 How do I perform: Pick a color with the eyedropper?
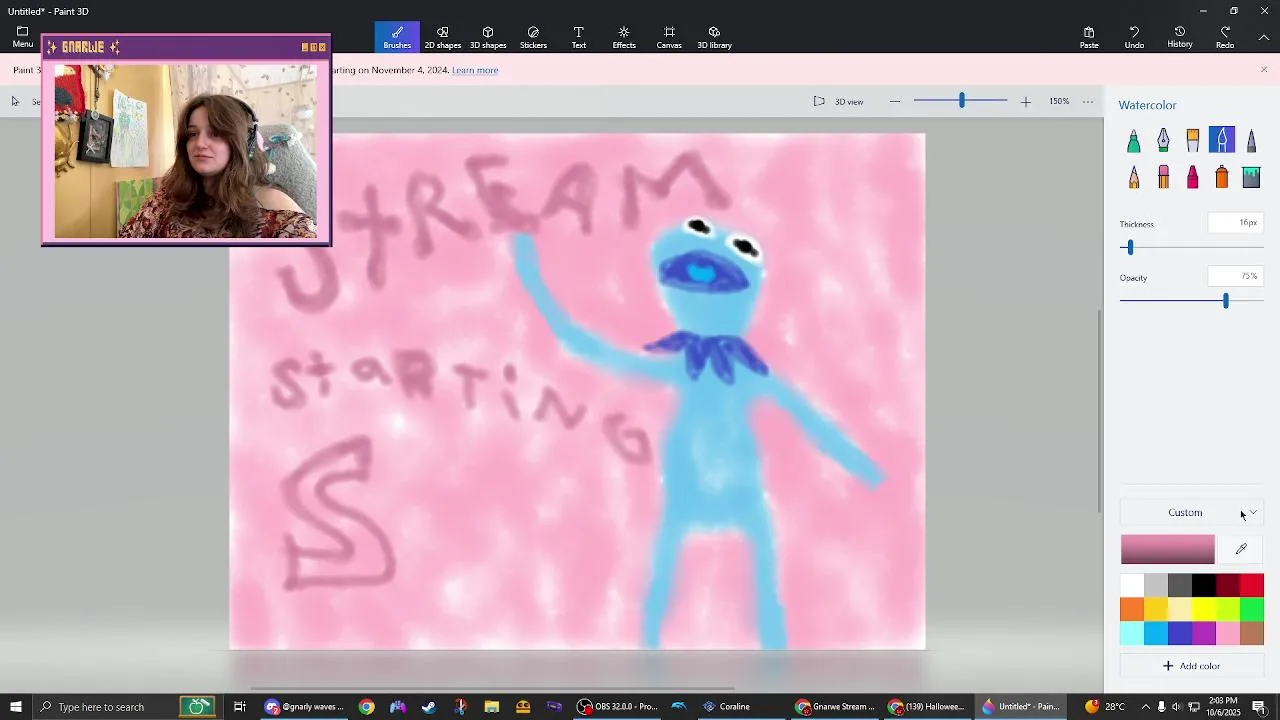pyautogui.click(x=1241, y=549)
